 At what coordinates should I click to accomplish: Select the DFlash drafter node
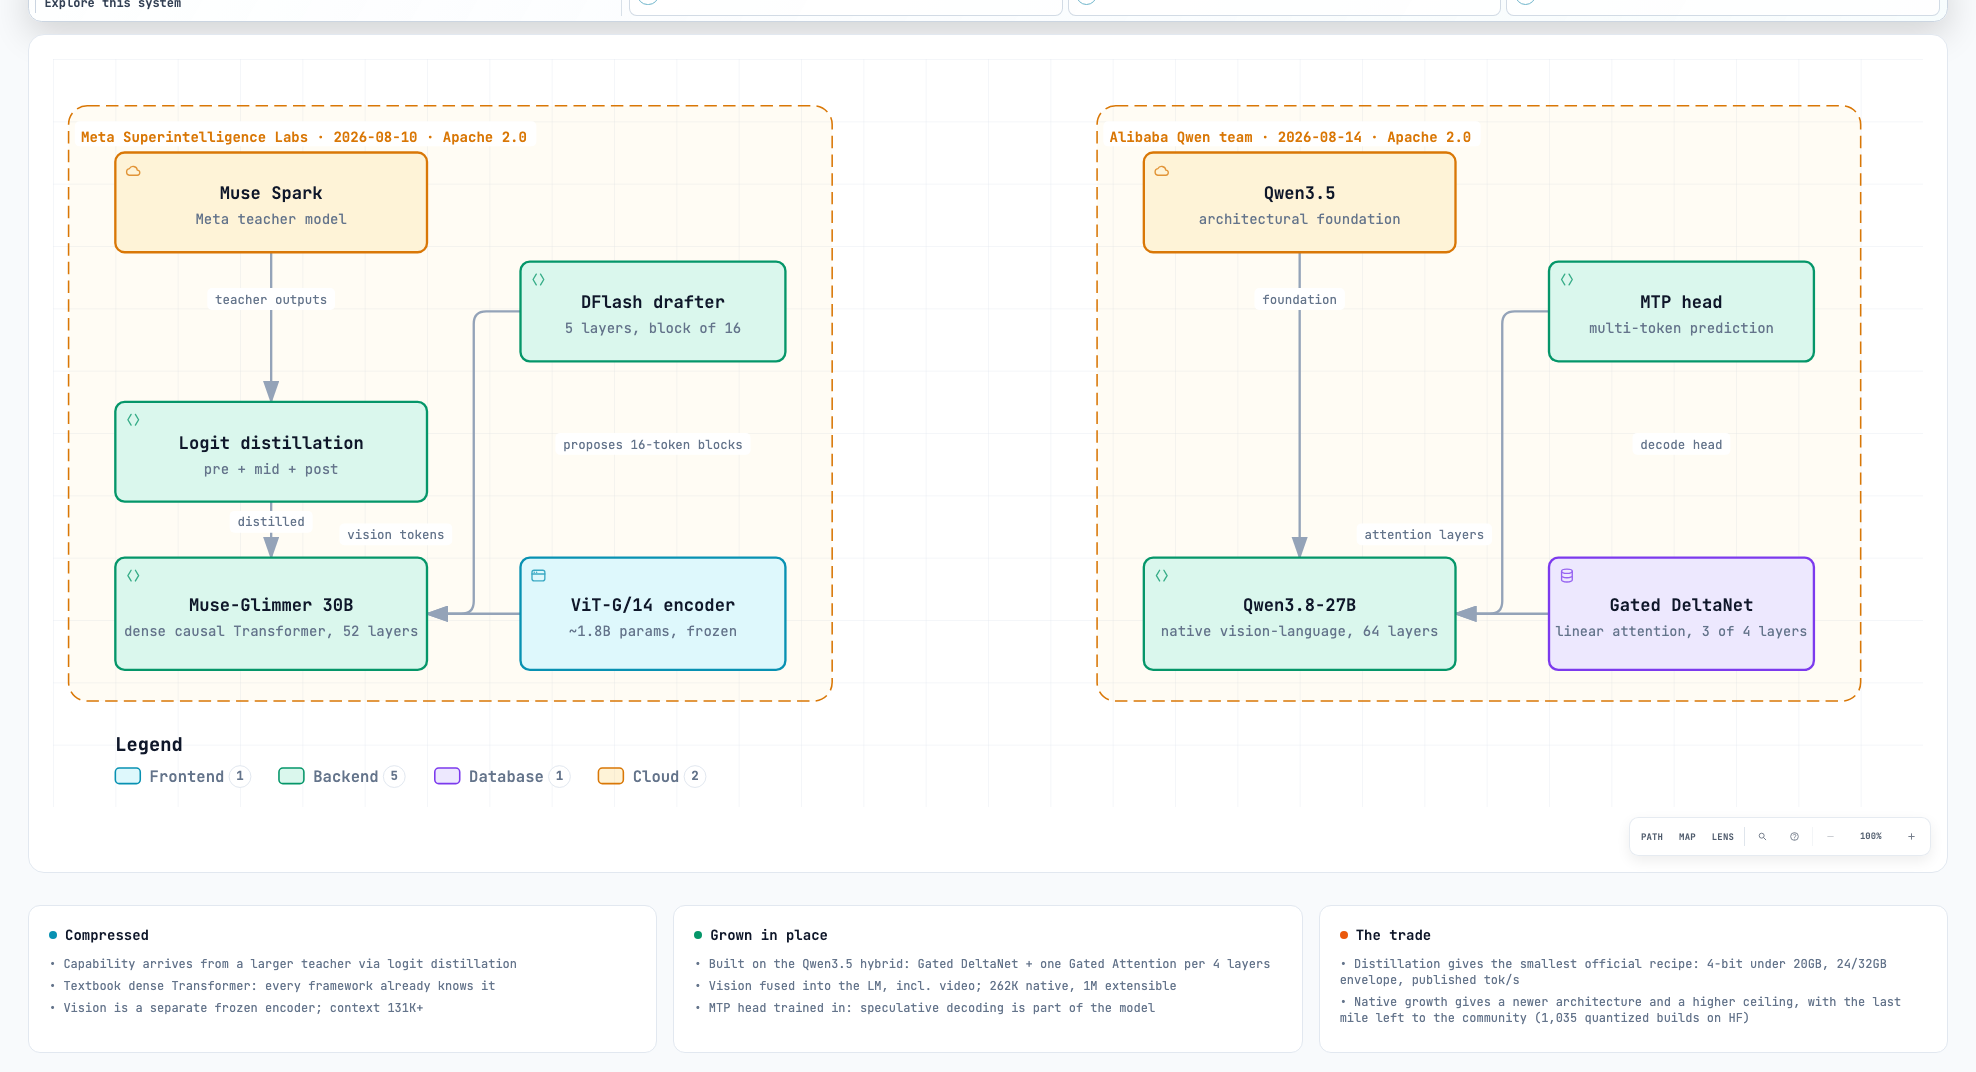tap(653, 312)
